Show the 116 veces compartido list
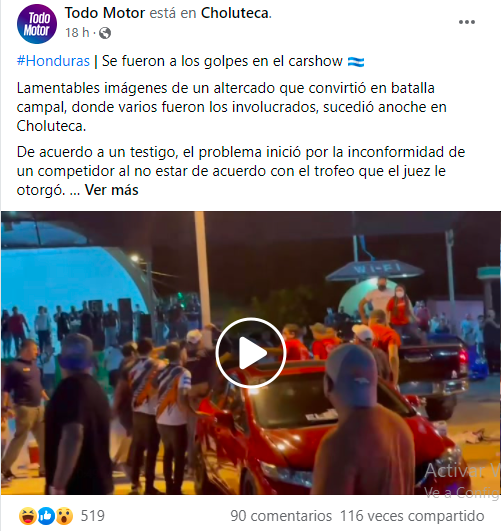The width and height of the screenshot is (501, 531). pyautogui.click(x=412, y=516)
